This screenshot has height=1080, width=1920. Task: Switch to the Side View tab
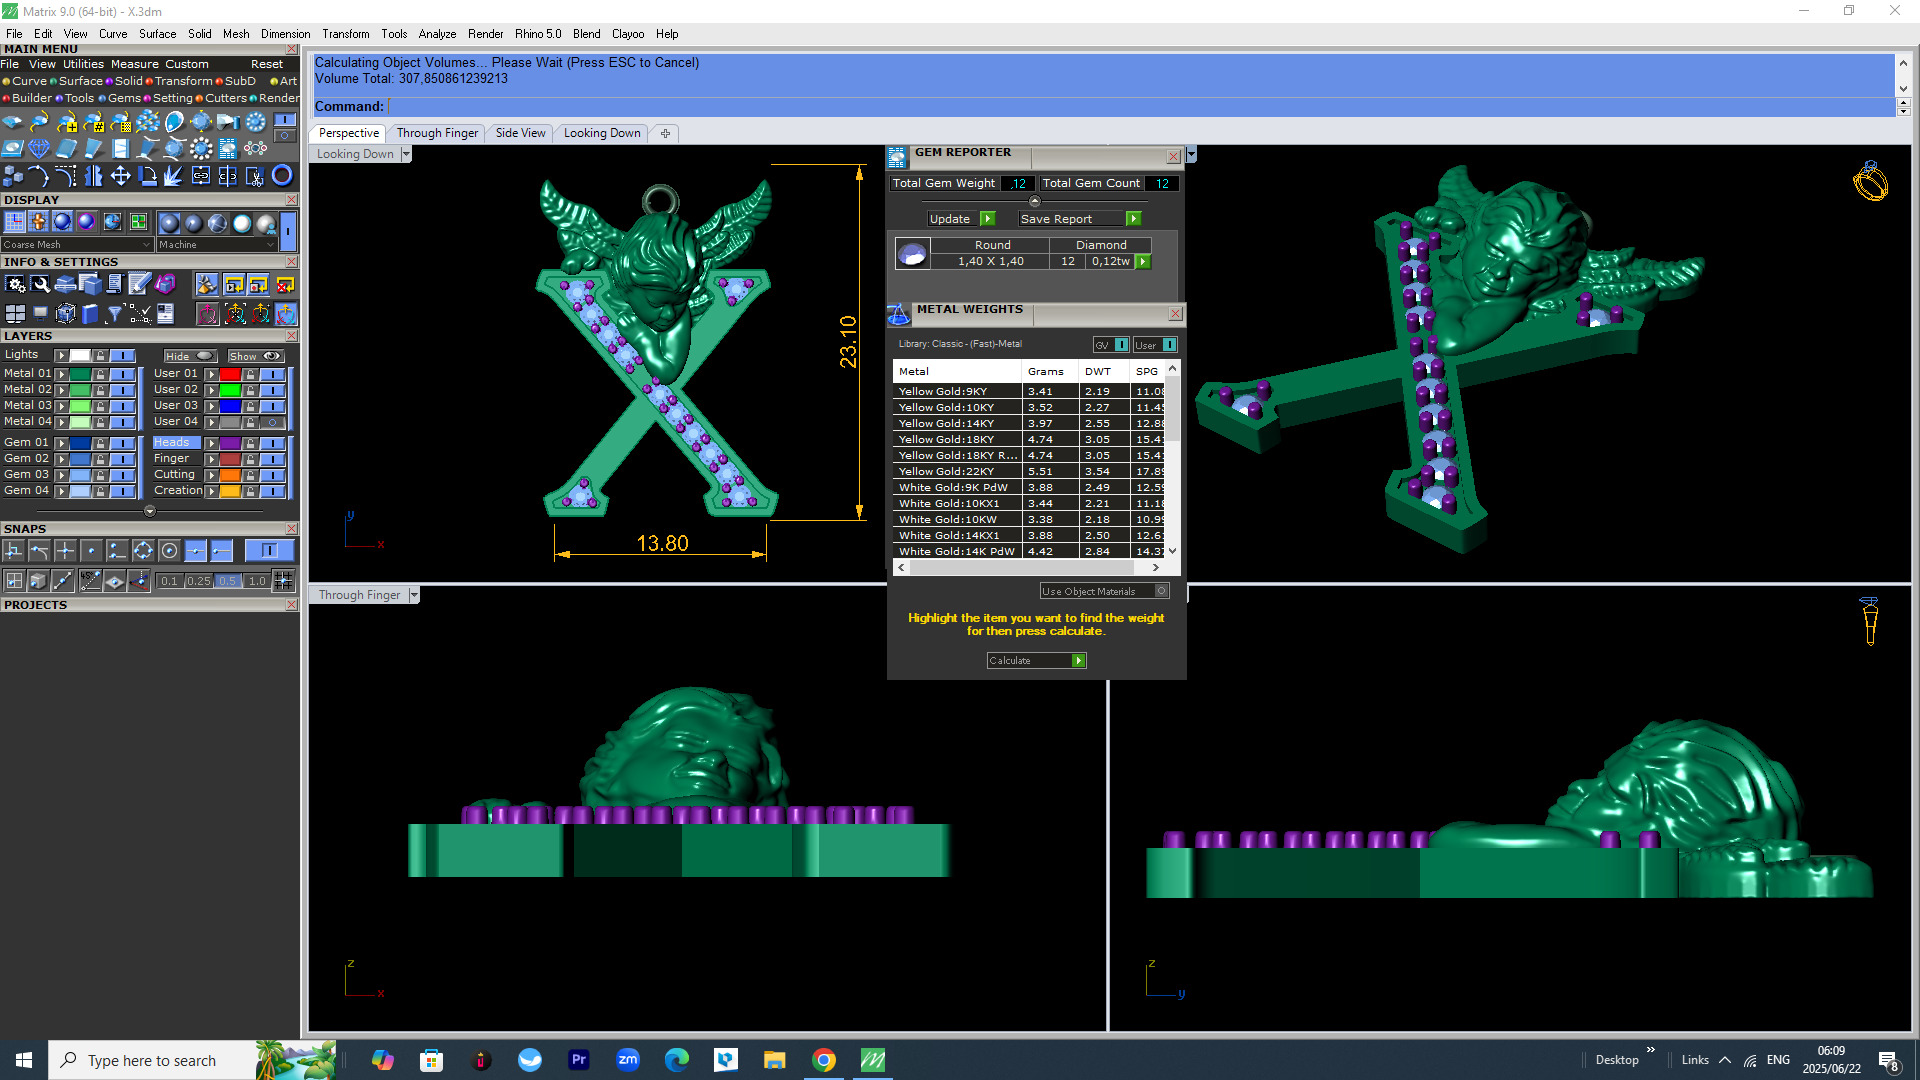(520, 133)
